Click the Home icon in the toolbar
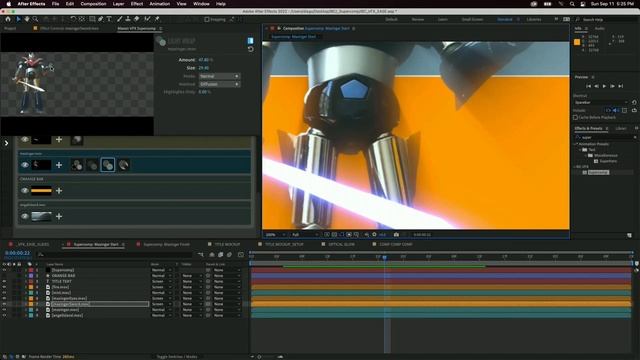The image size is (640, 360). tap(8, 19)
